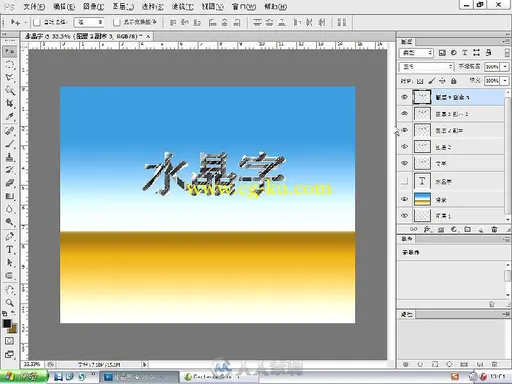Open the 文件(F) menu
The image size is (512, 384).
34,7
